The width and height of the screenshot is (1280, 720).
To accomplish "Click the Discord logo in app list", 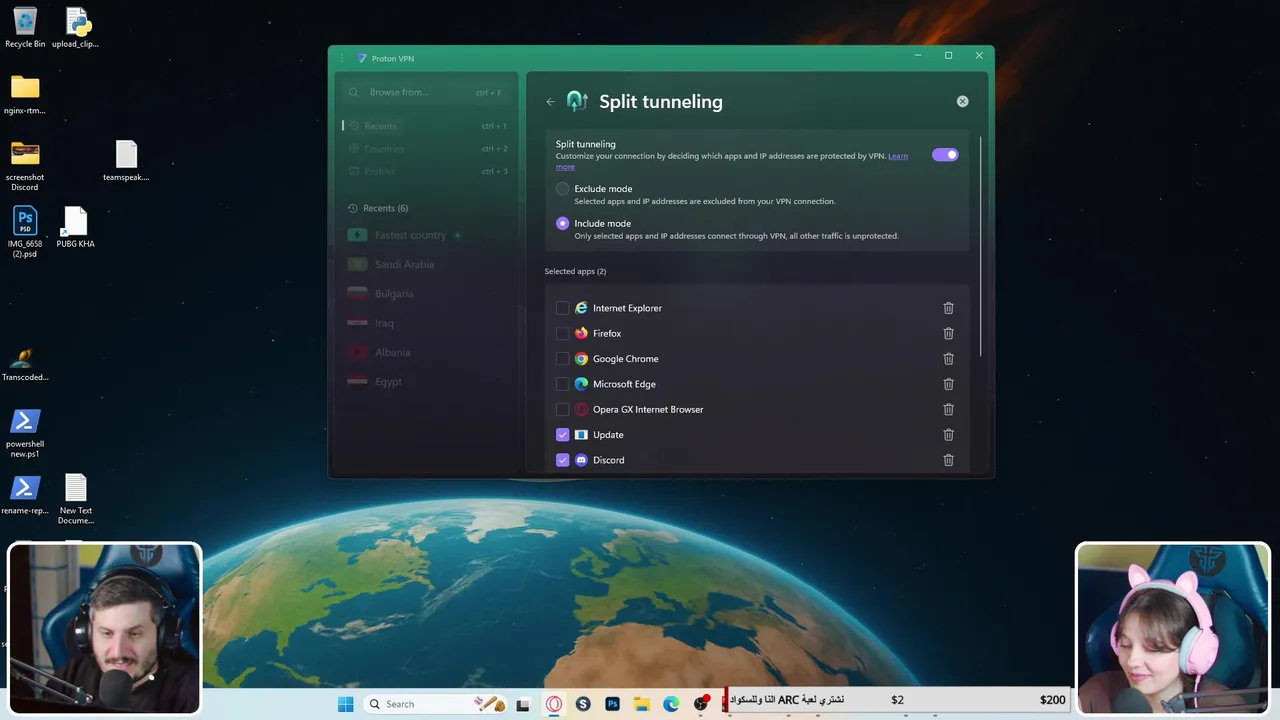I will point(581,460).
